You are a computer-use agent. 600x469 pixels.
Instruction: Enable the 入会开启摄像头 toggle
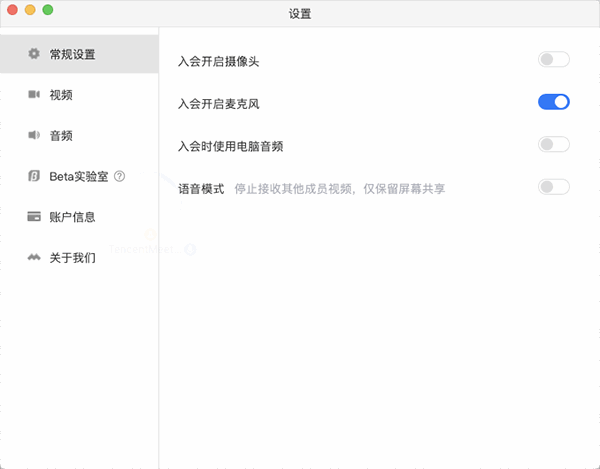click(553, 60)
